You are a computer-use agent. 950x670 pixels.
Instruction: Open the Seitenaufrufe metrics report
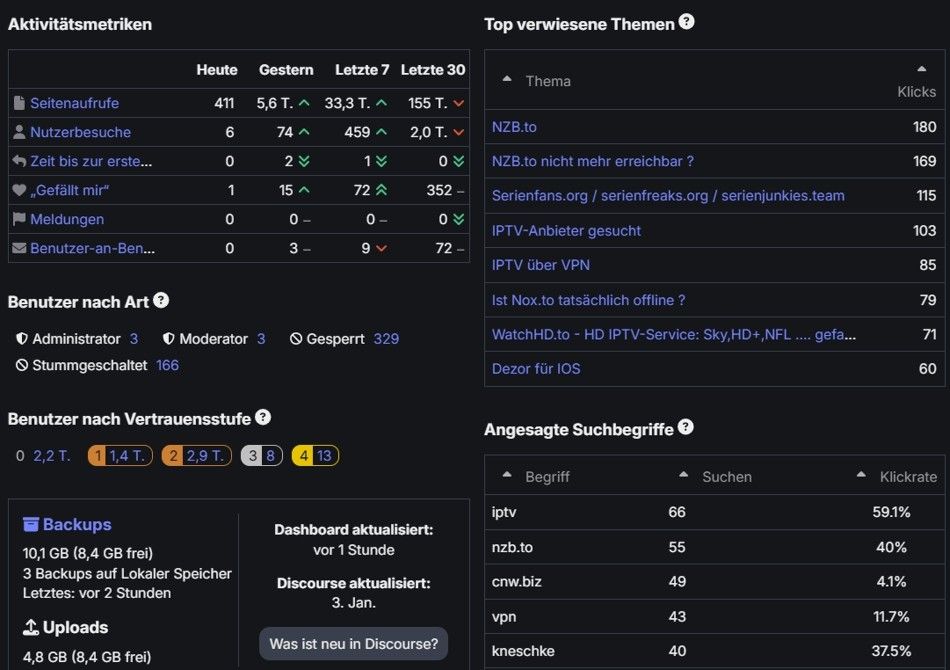click(x=74, y=103)
